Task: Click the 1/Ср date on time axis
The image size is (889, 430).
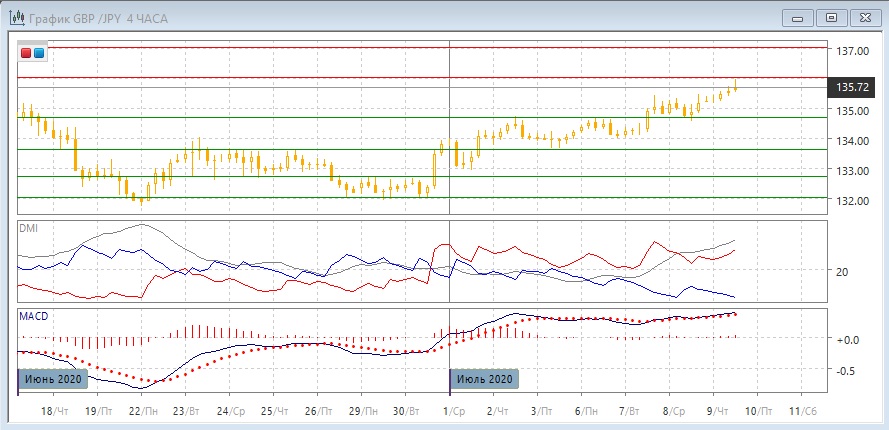Action: pos(455,411)
